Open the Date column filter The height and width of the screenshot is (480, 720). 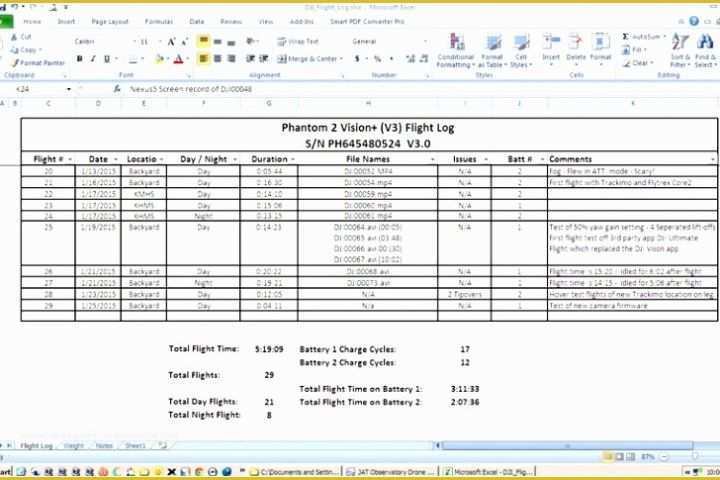coord(116,159)
